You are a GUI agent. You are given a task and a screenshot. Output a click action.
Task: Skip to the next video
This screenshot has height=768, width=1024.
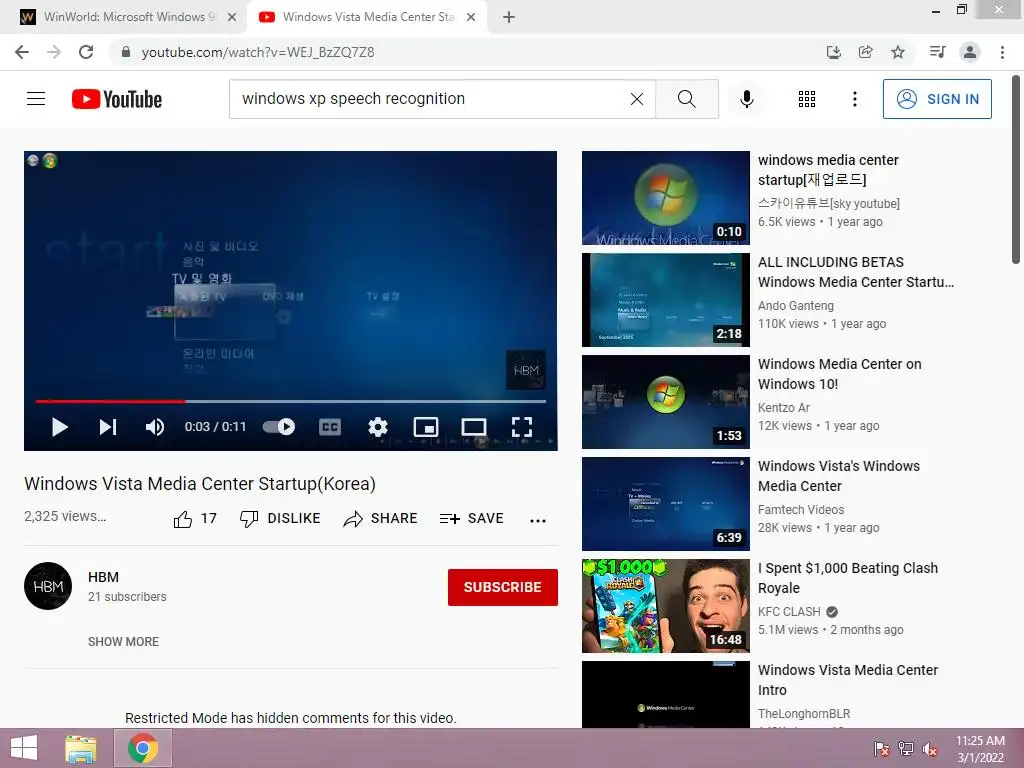[x=108, y=427]
